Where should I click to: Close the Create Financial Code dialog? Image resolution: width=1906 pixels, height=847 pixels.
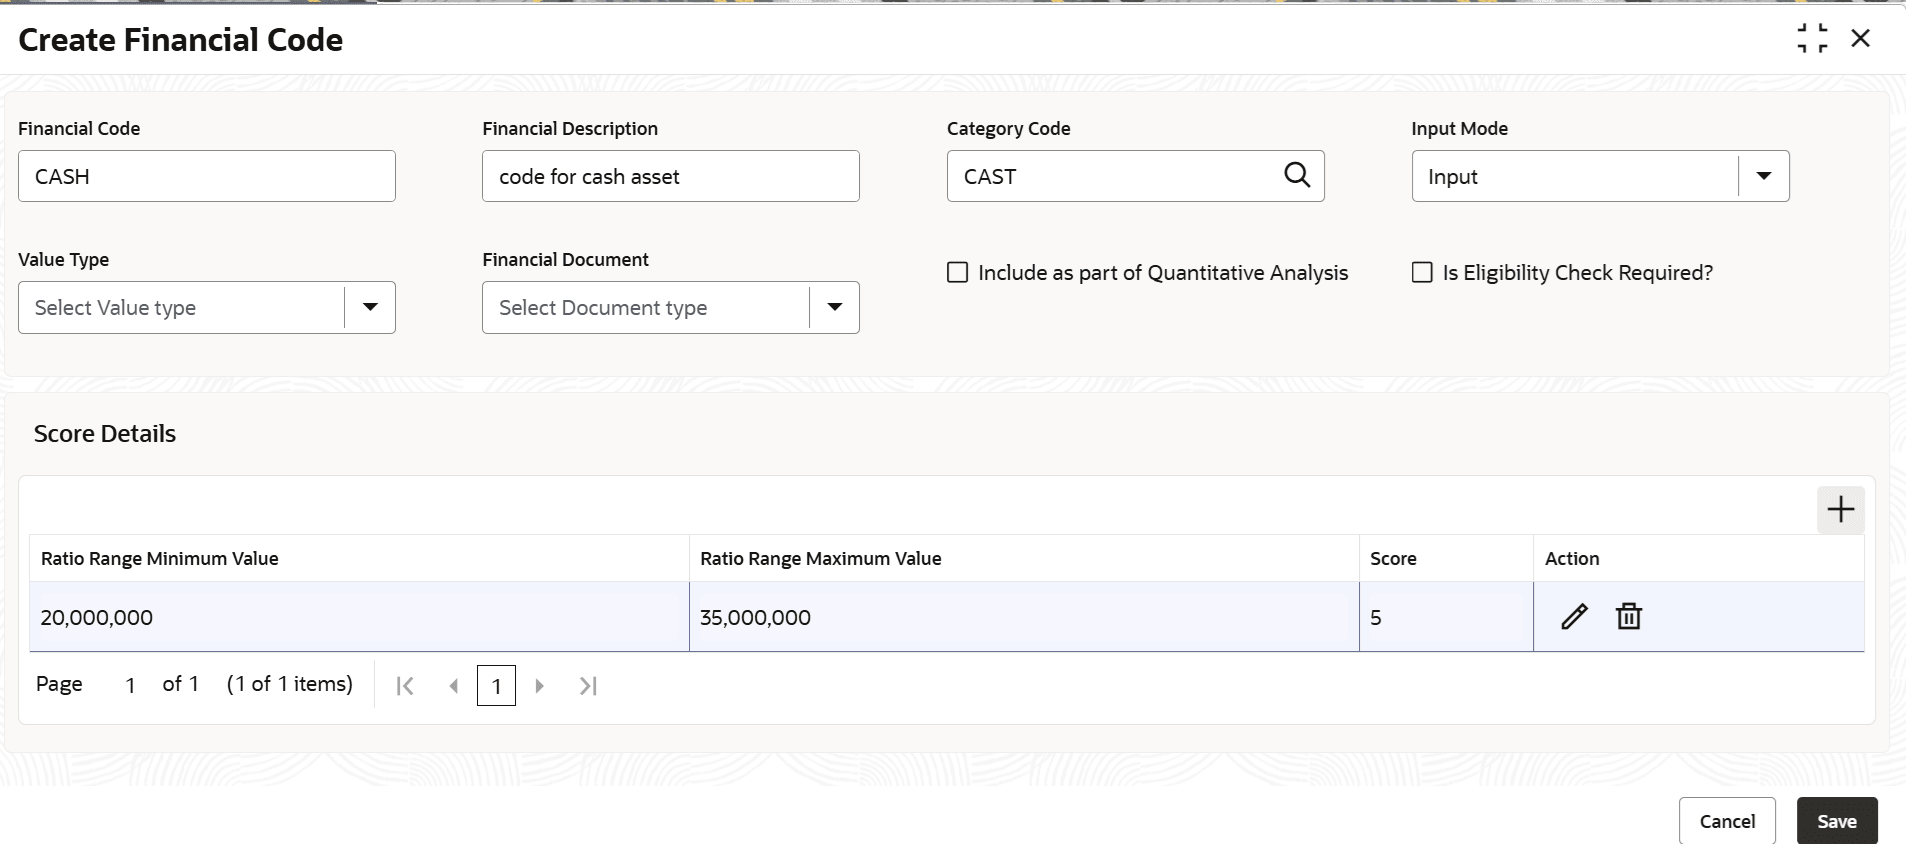(1860, 39)
